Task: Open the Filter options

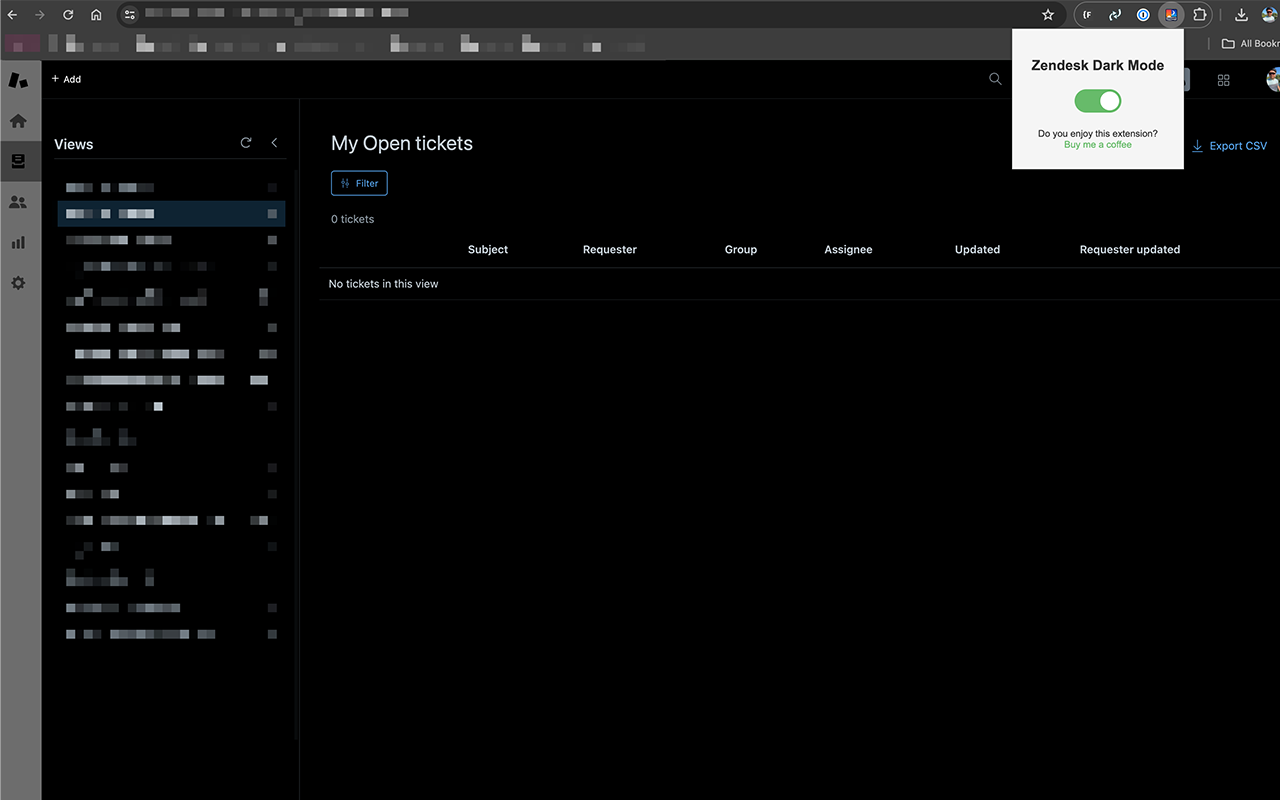Action: point(359,183)
